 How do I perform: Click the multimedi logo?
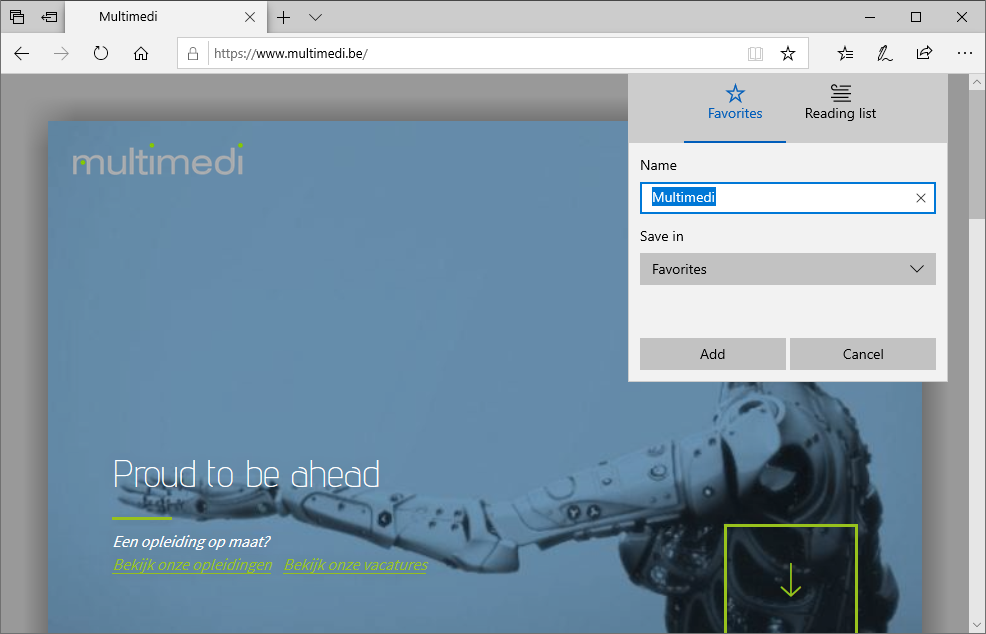pyautogui.click(x=158, y=160)
